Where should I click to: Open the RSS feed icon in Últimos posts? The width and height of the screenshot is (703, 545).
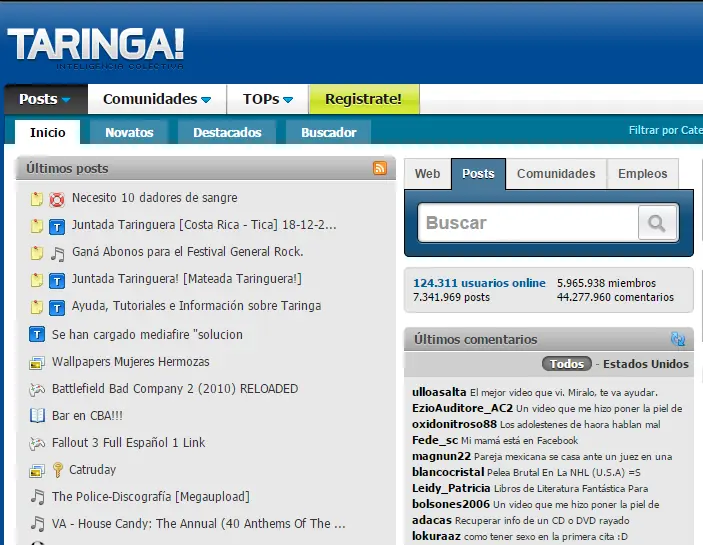(380, 168)
